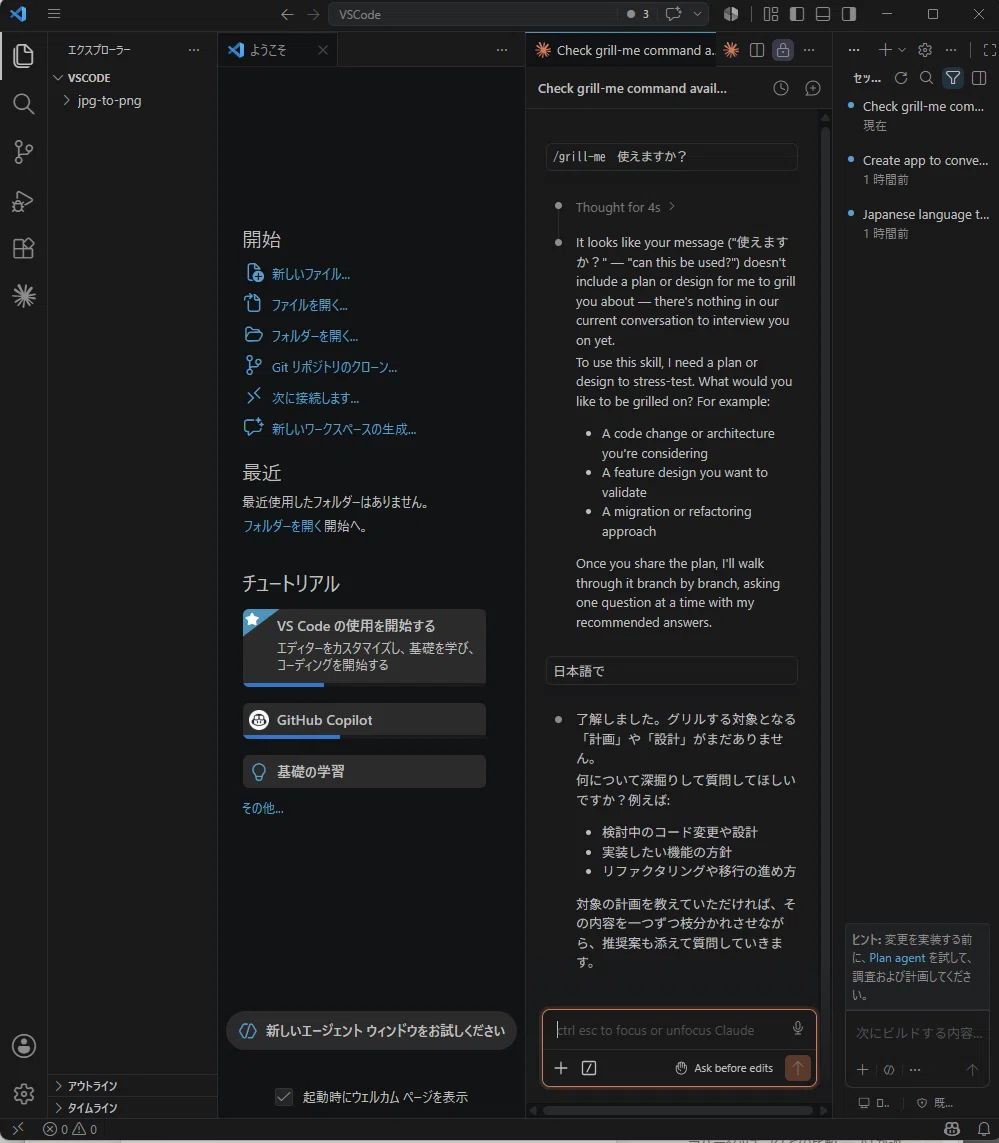Show session history clock icon in Claude panel
999x1143 pixels.
(x=781, y=88)
